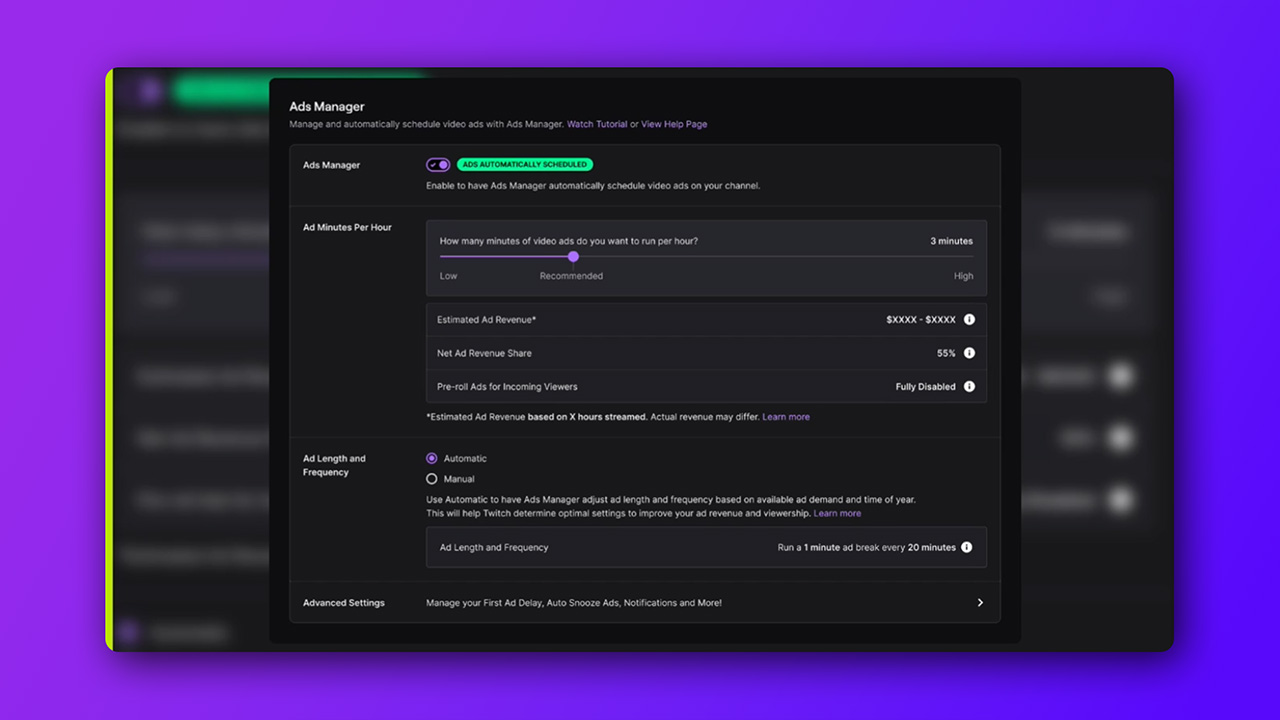This screenshot has width=1280, height=720.
Task: Click the '$XXXX - $XXXX' revenue estimate
Action: (921, 320)
